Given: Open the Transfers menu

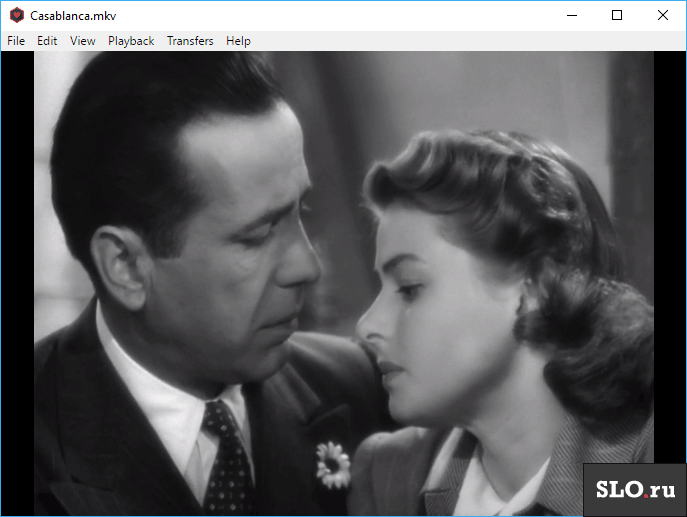Looking at the screenshot, I should [190, 41].
